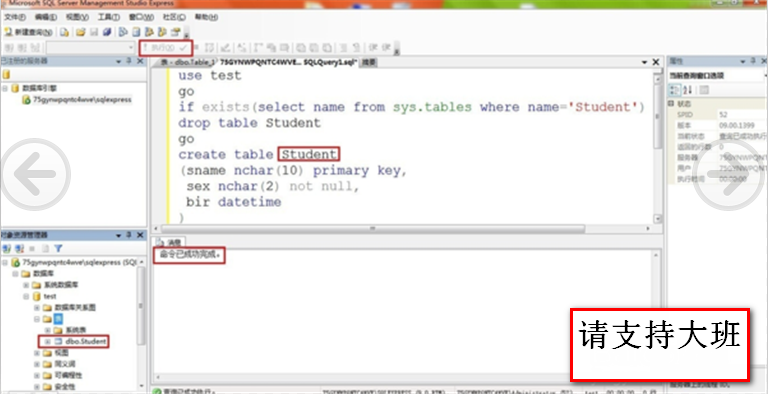This screenshot has height=394, width=768.
Task: Click the New Query (新建查询) button
Action: pyautogui.click(x=28, y=32)
